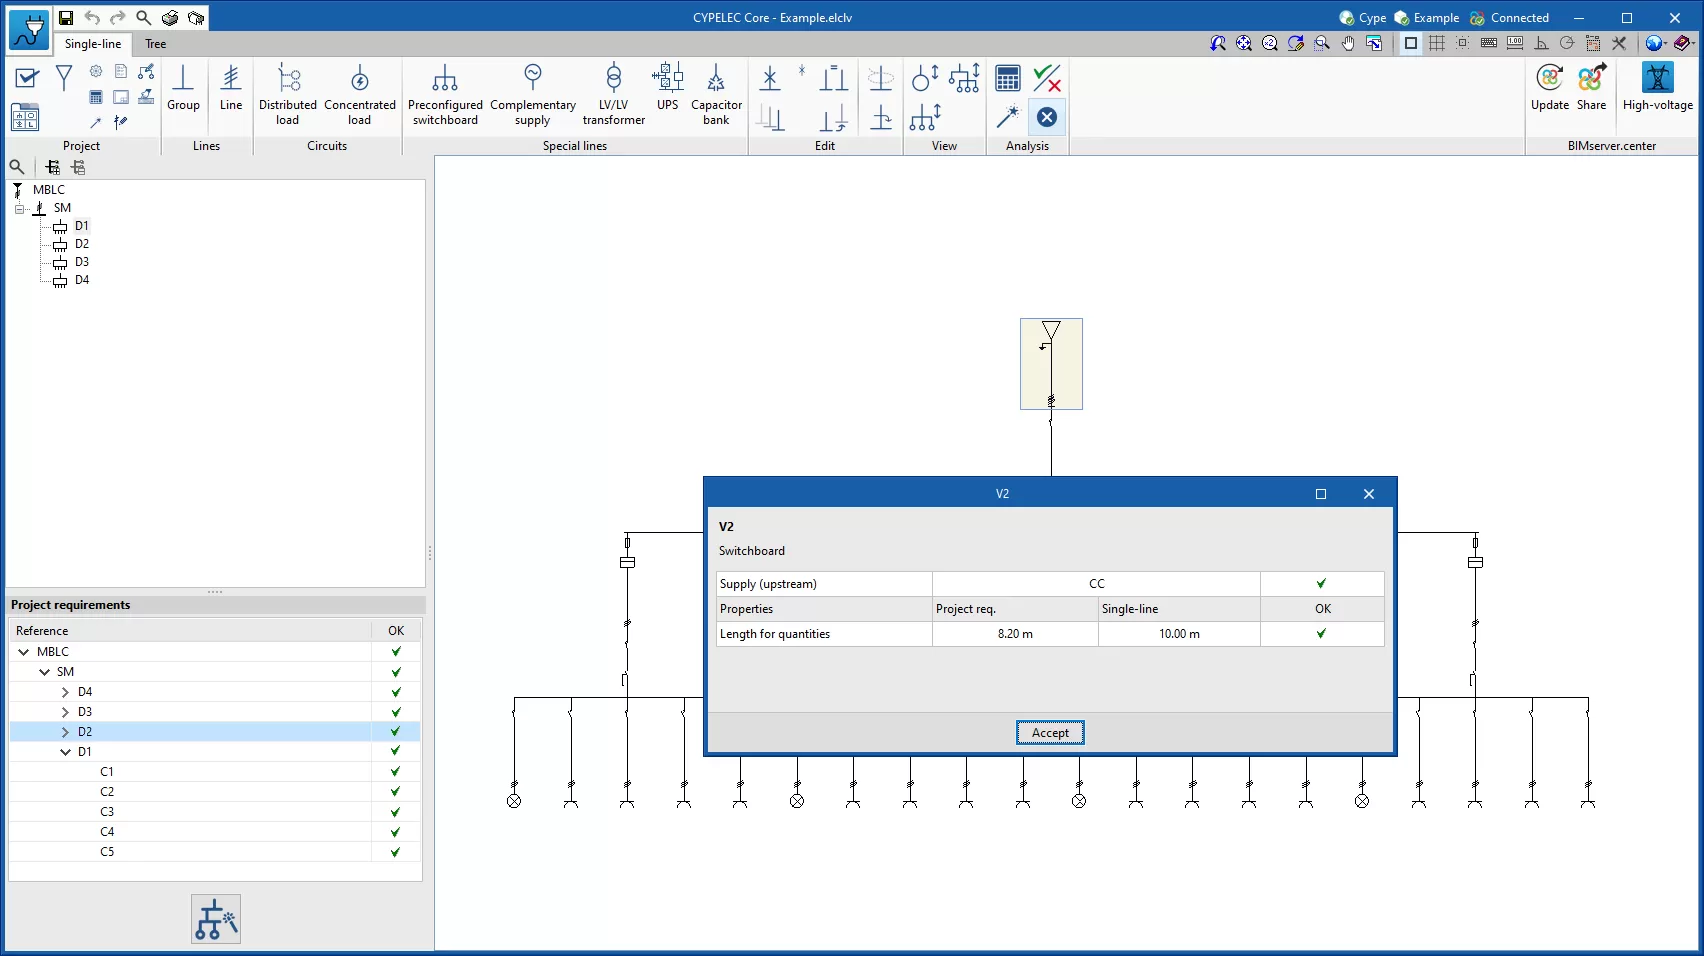Open the CYPELEC plug application menu icon
The height and width of the screenshot is (956, 1704).
tap(28, 30)
